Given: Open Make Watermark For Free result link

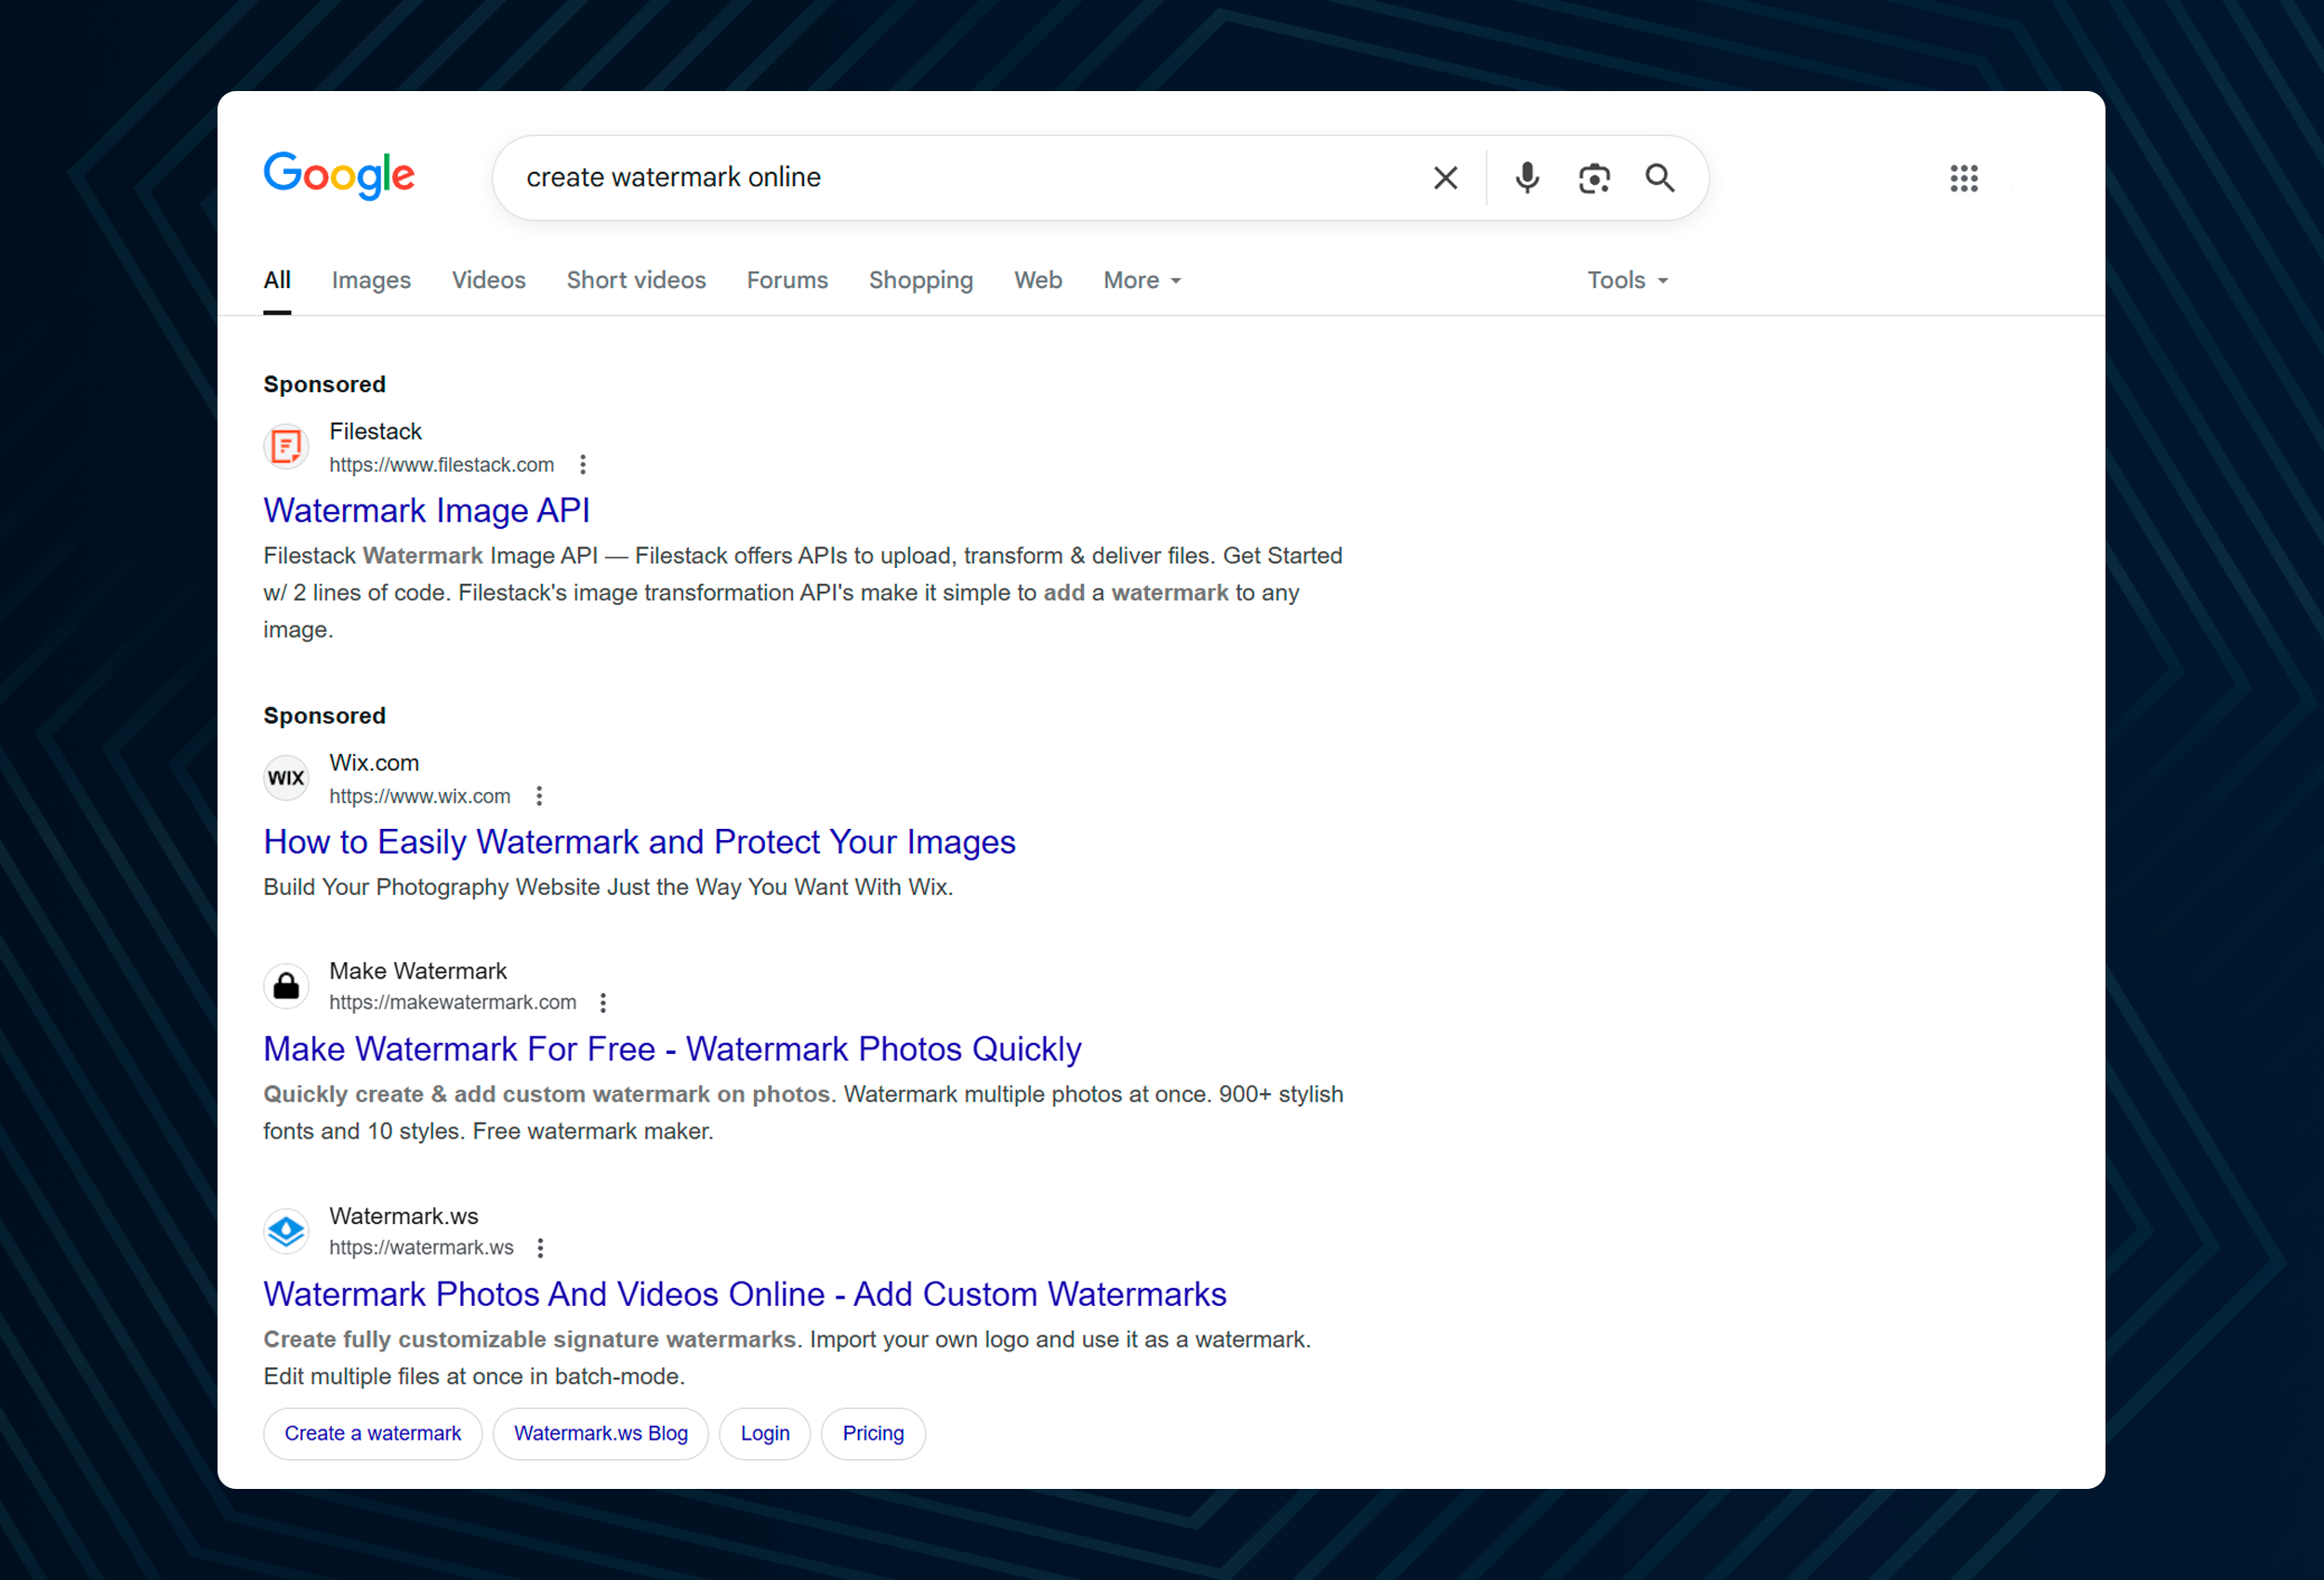Looking at the screenshot, I should pos(672,1049).
